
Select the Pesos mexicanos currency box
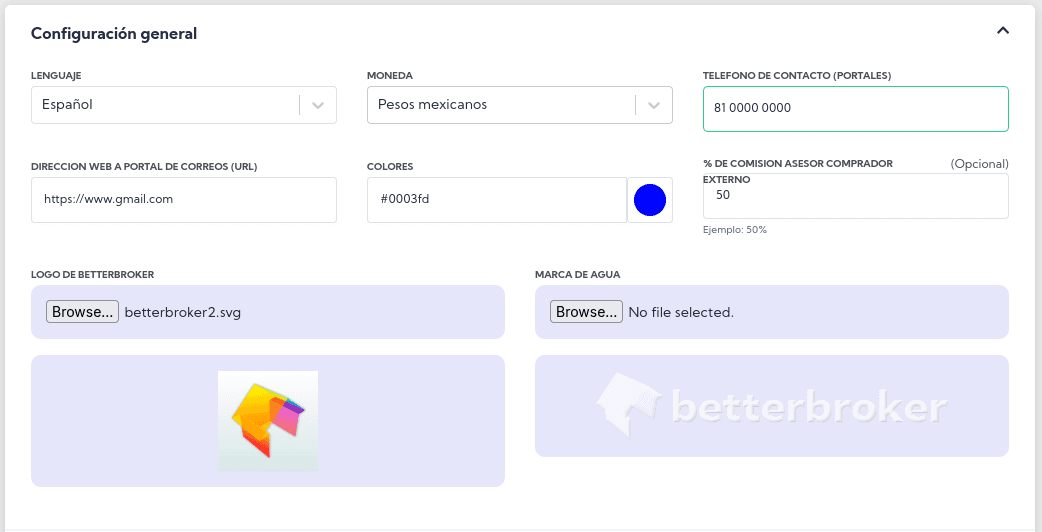pos(500,105)
